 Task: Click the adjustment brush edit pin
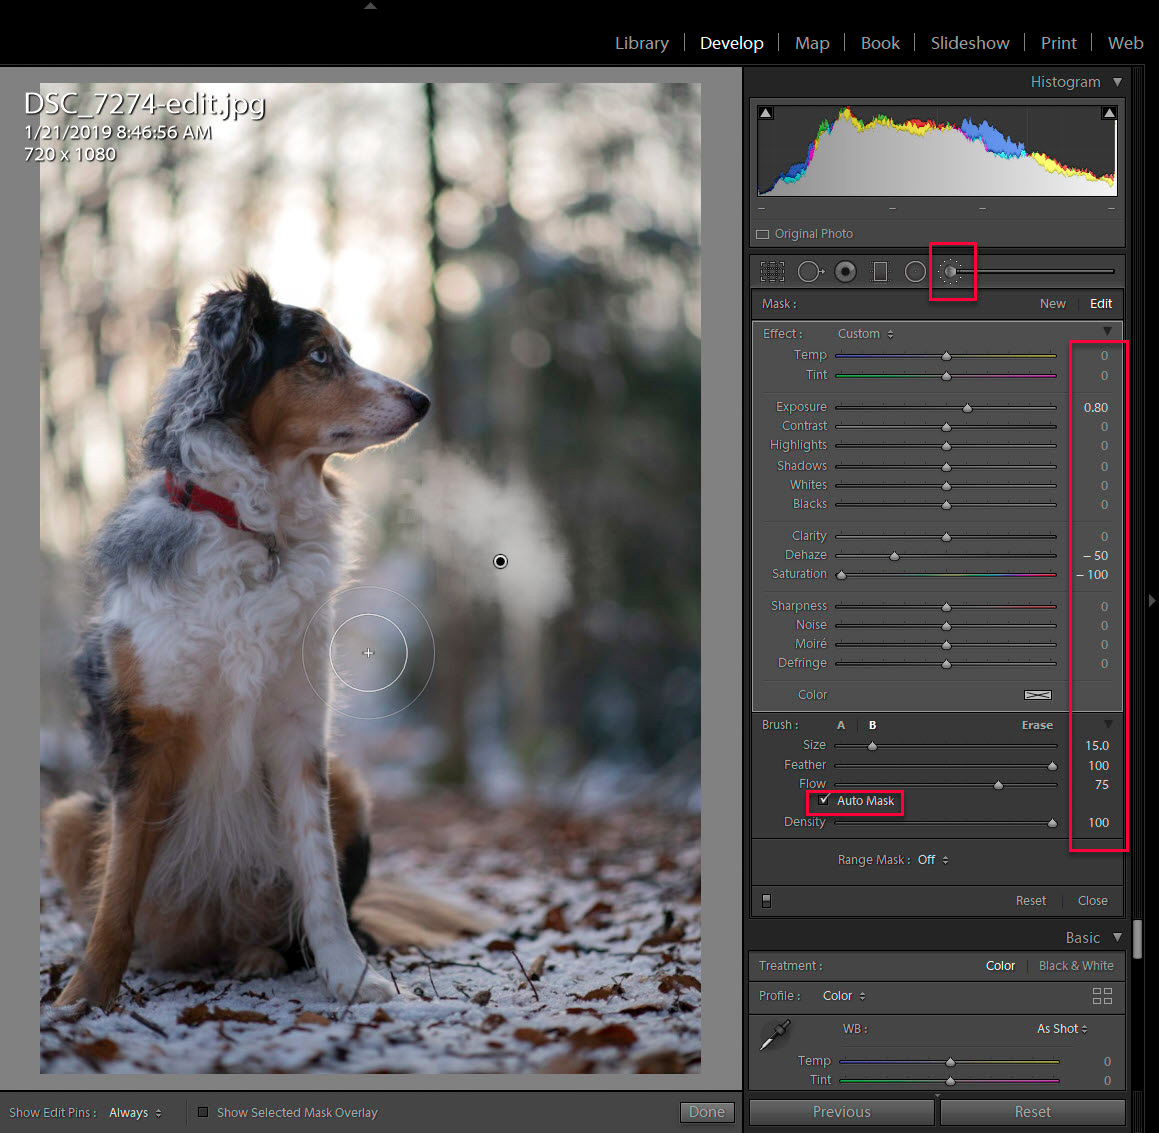pos(500,561)
